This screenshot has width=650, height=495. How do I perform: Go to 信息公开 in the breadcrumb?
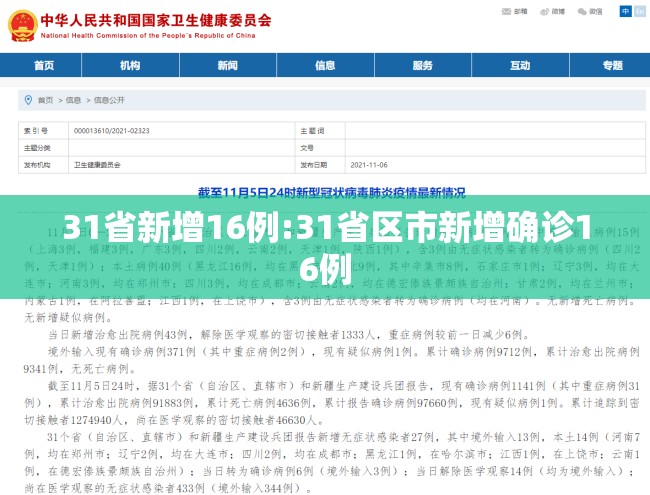(109, 100)
